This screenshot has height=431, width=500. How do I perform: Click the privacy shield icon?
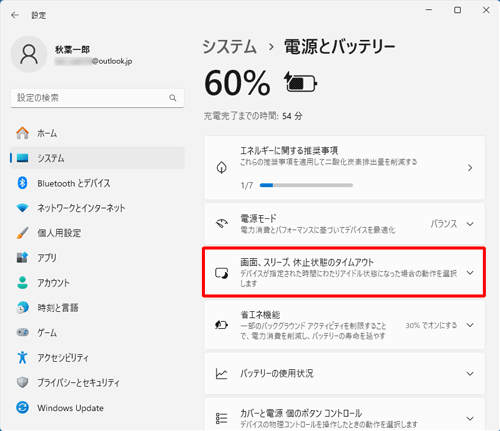click(22, 382)
